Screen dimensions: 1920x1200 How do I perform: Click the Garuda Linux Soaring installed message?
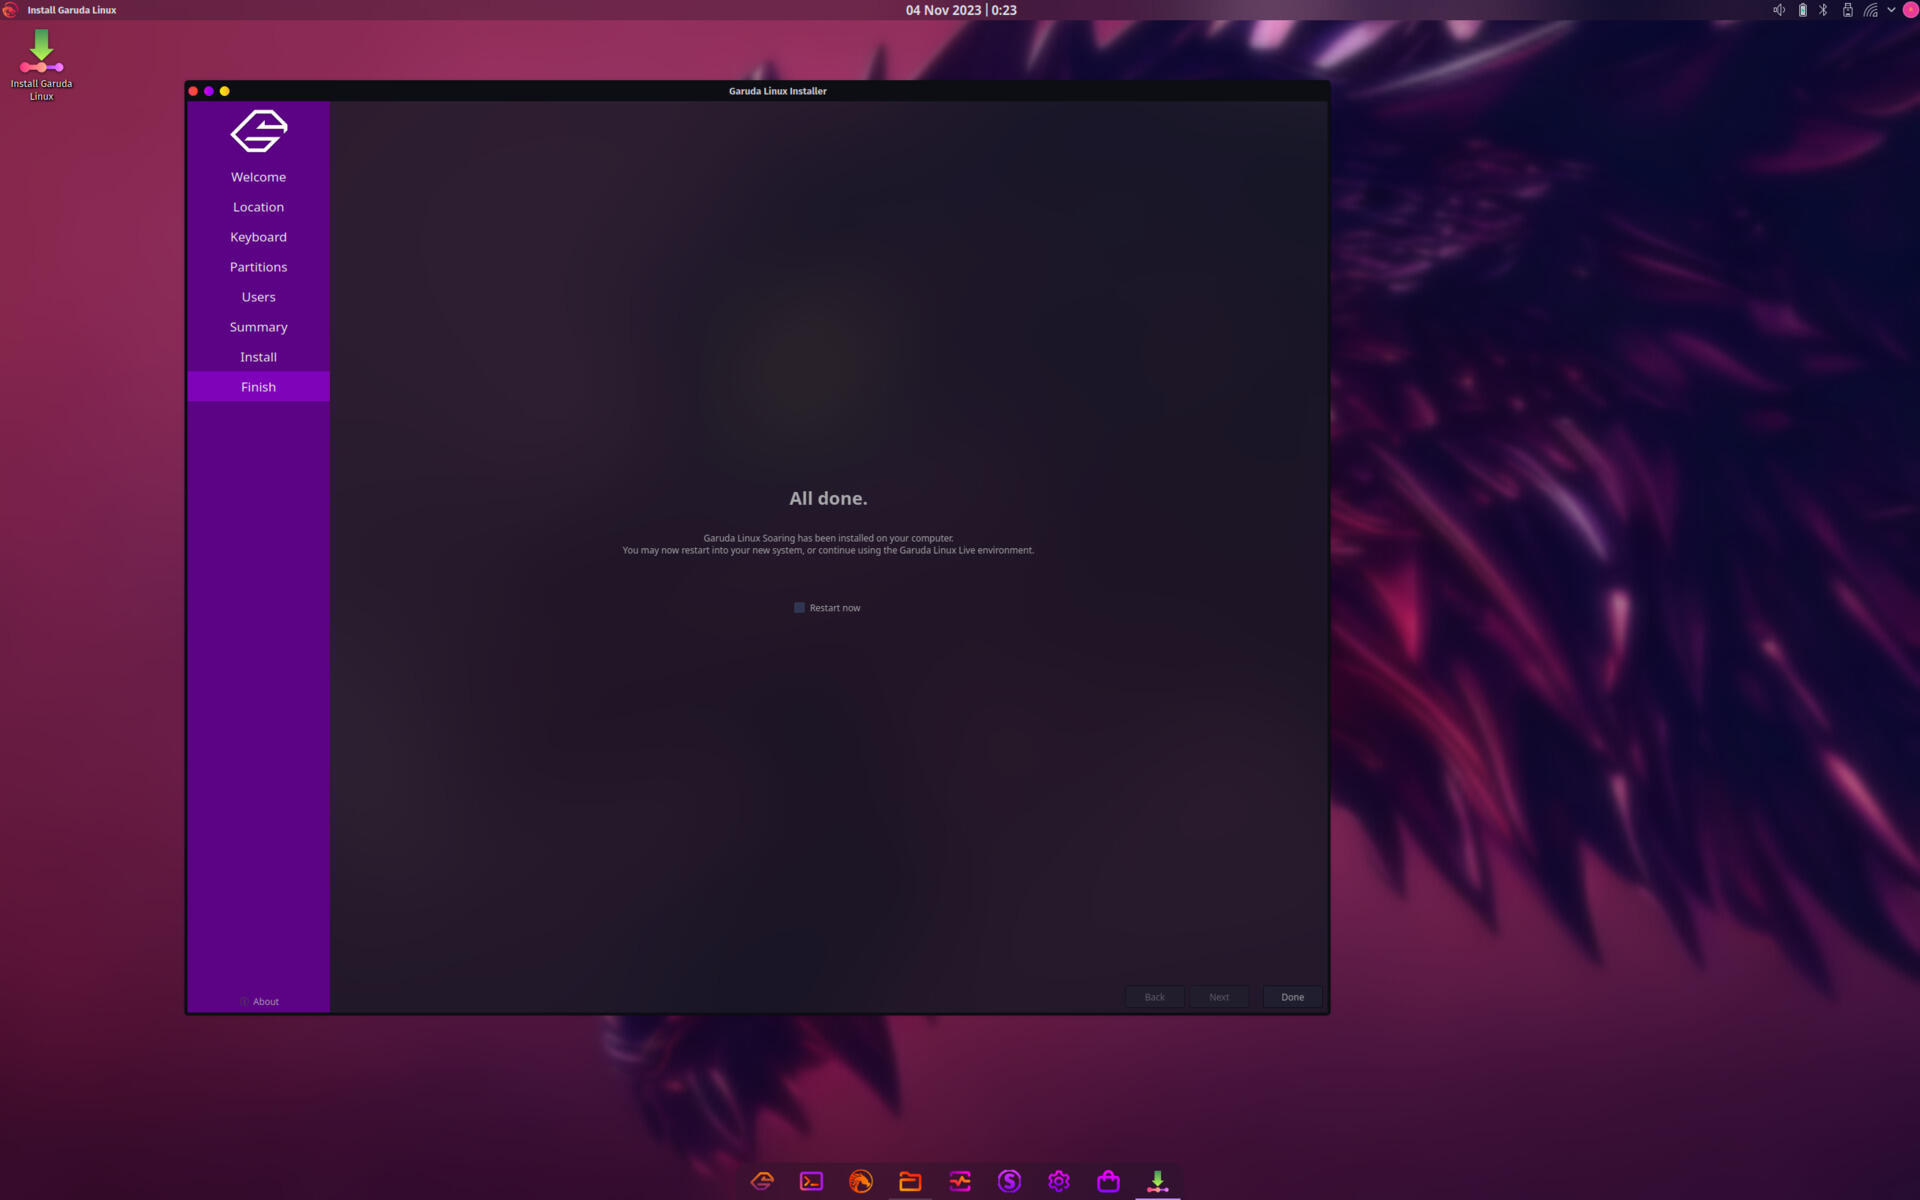(x=828, y=538)
